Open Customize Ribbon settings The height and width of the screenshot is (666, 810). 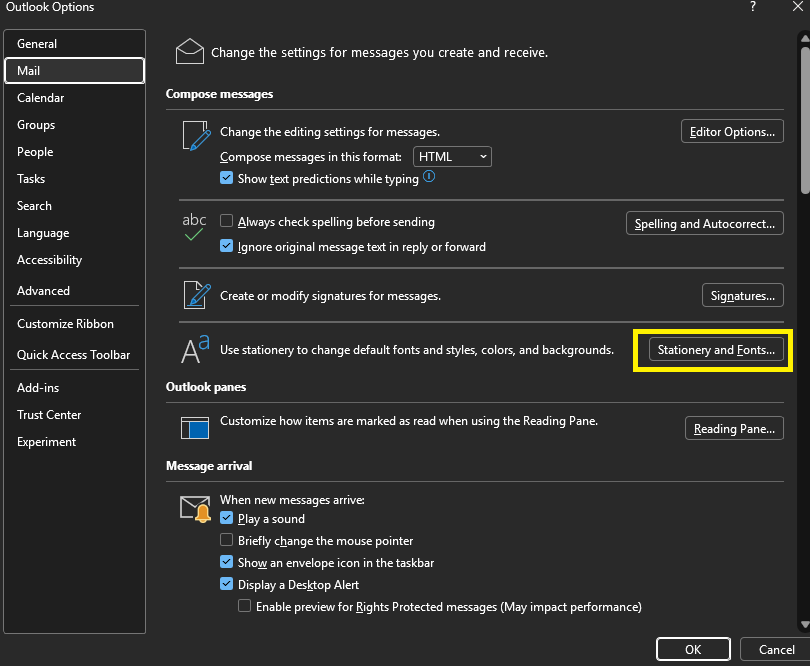coord(74,324)
